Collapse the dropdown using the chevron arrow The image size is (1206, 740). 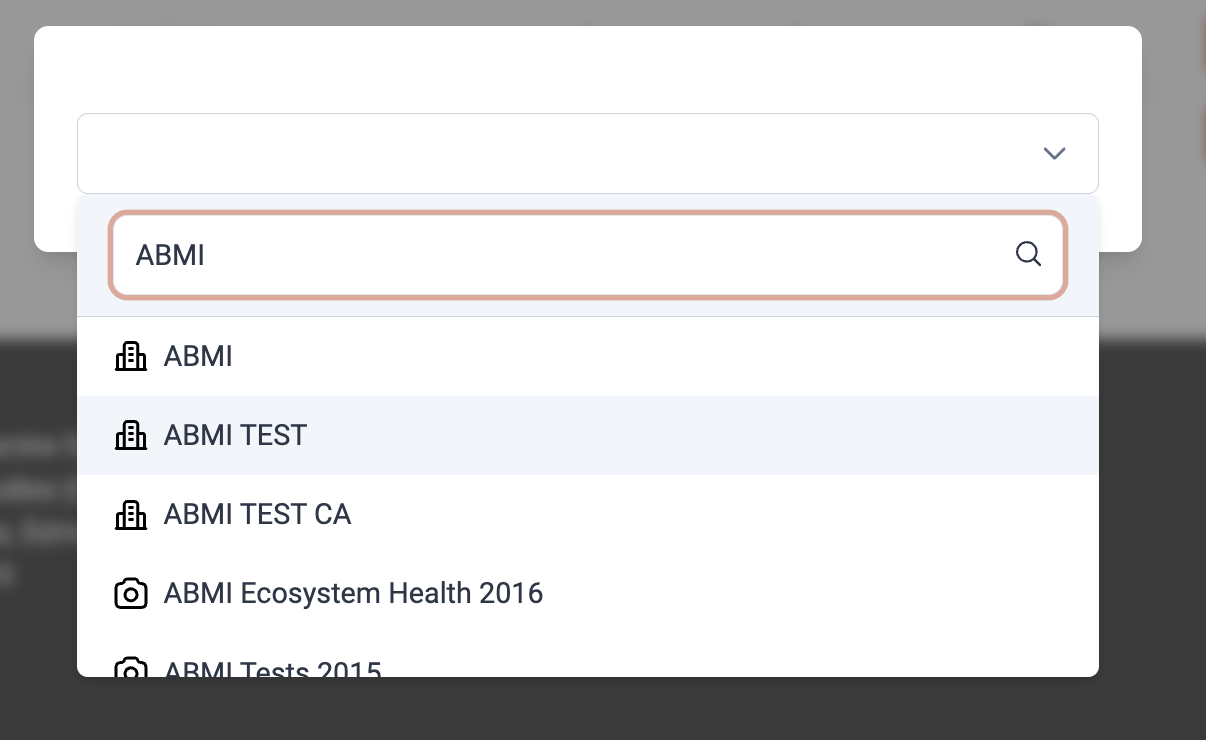click(1054, 153)
